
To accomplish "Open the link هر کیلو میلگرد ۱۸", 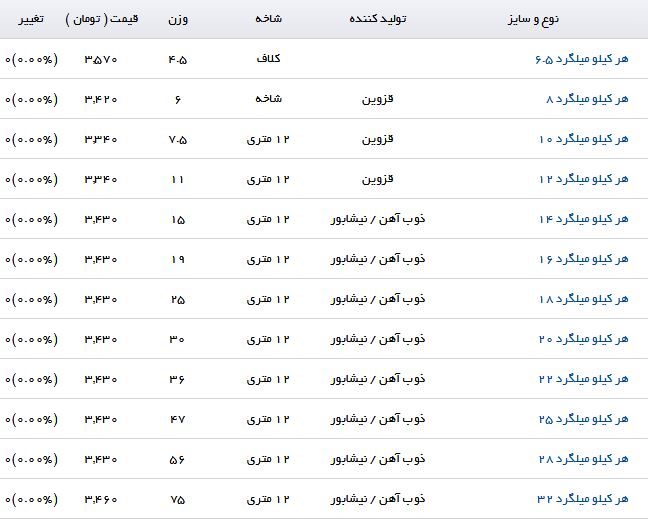I will coord(584,300).
